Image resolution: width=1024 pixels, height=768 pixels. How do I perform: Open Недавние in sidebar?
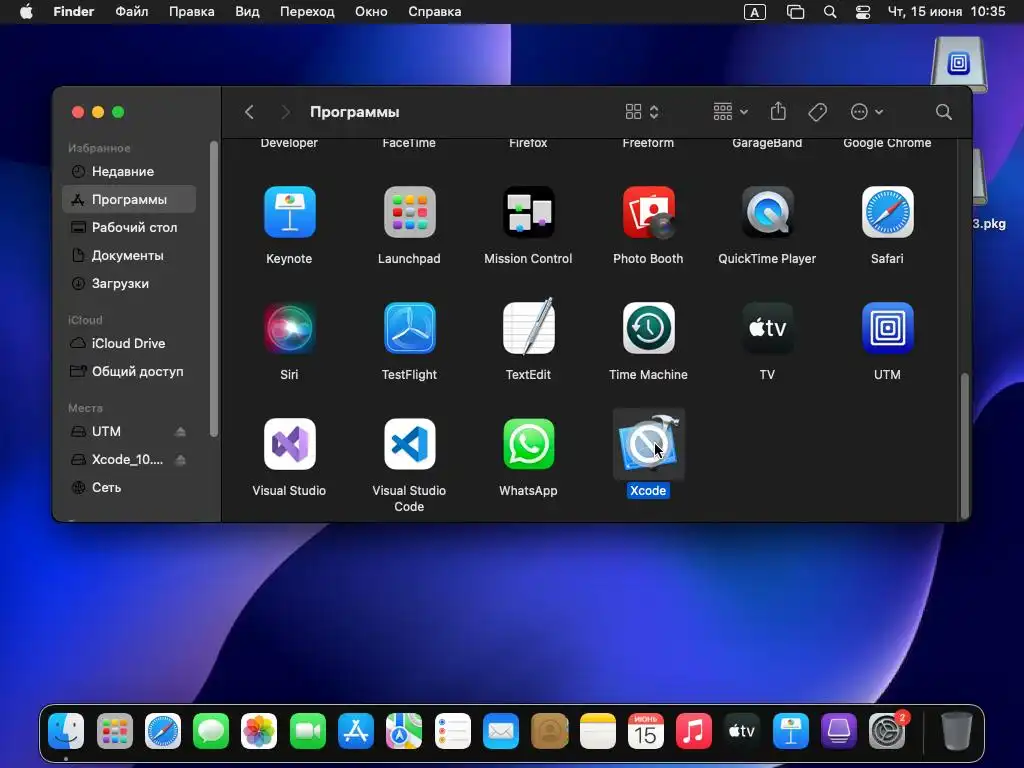tap(129, 171)
